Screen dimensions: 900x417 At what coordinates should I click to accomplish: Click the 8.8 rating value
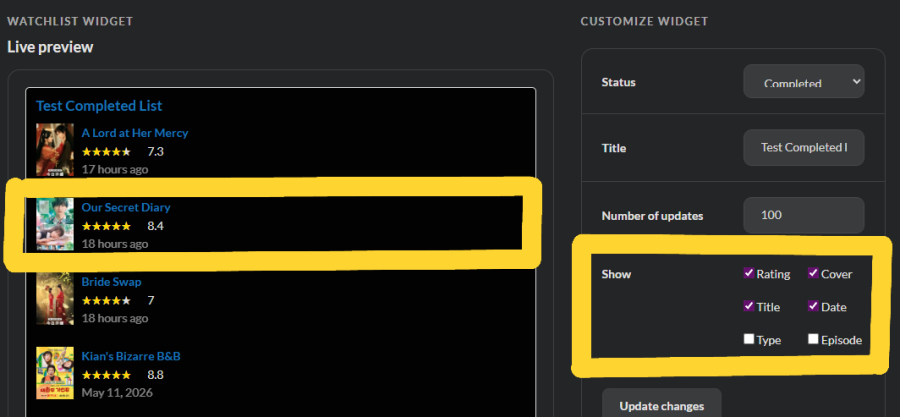pyautogui.click(x=156, y=375)
